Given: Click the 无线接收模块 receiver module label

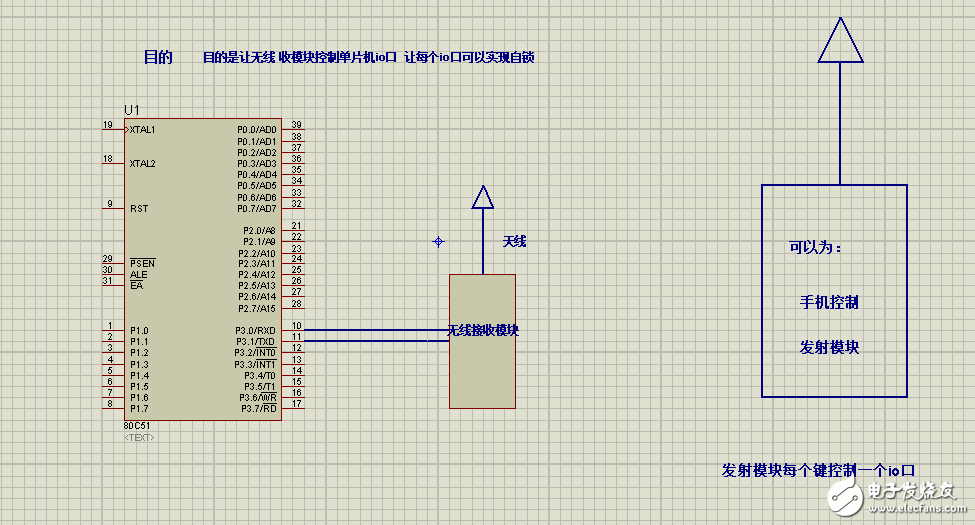Looking at the screenshot, I should point(483,330).
